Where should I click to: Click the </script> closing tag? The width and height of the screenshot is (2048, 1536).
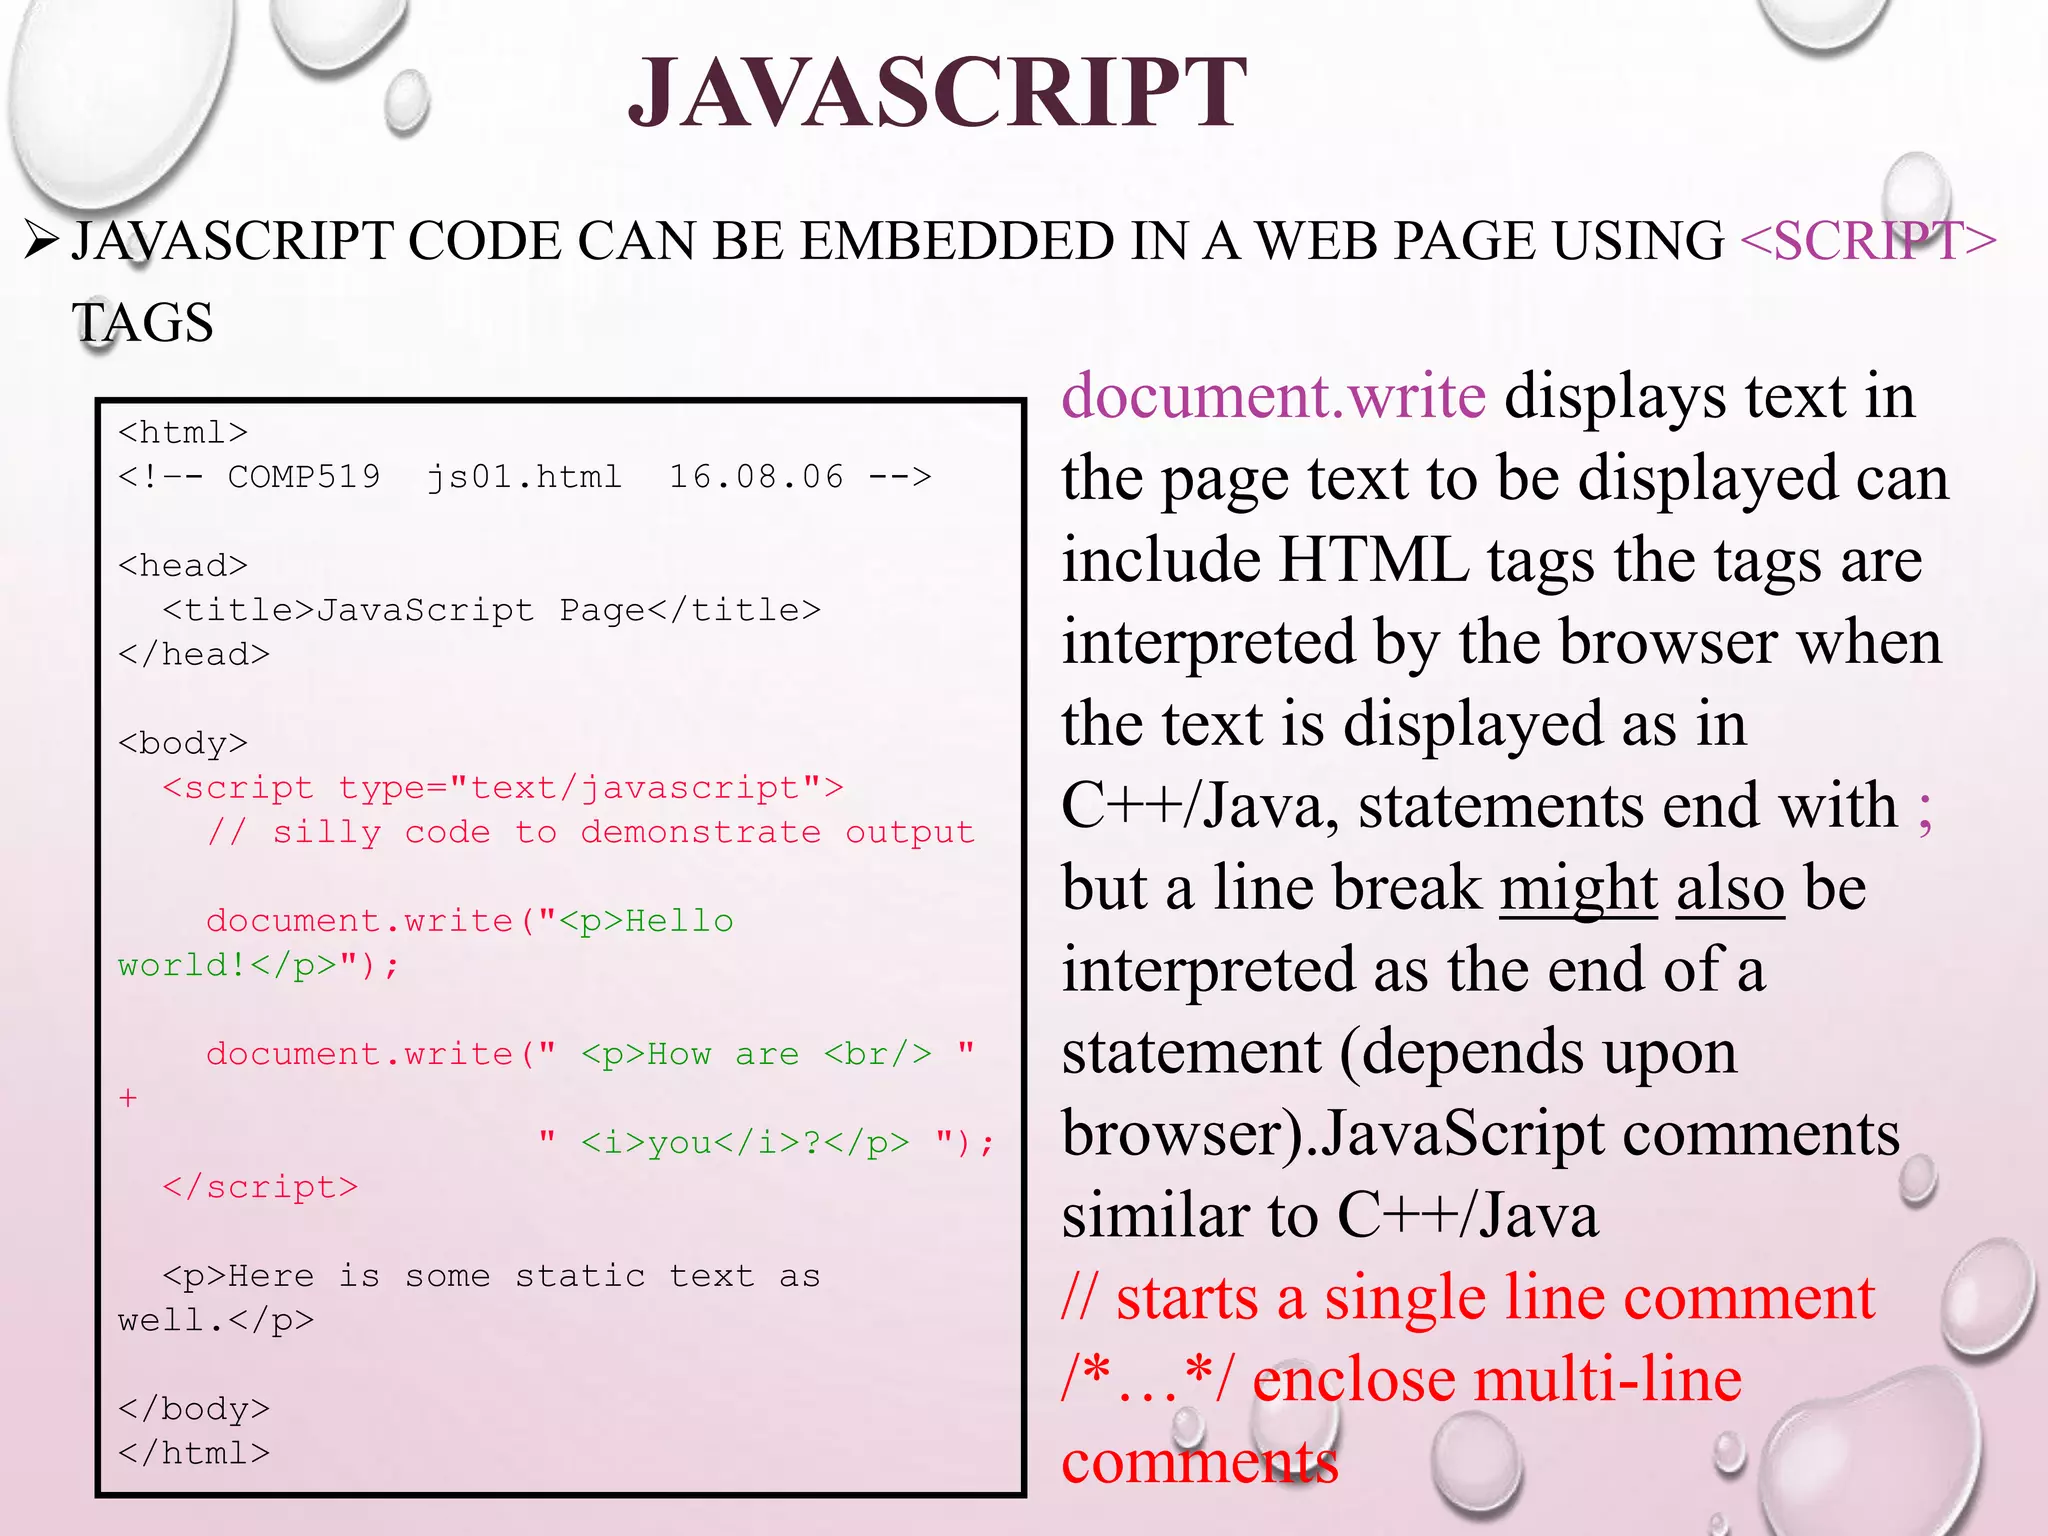(x=260, y=1186)
